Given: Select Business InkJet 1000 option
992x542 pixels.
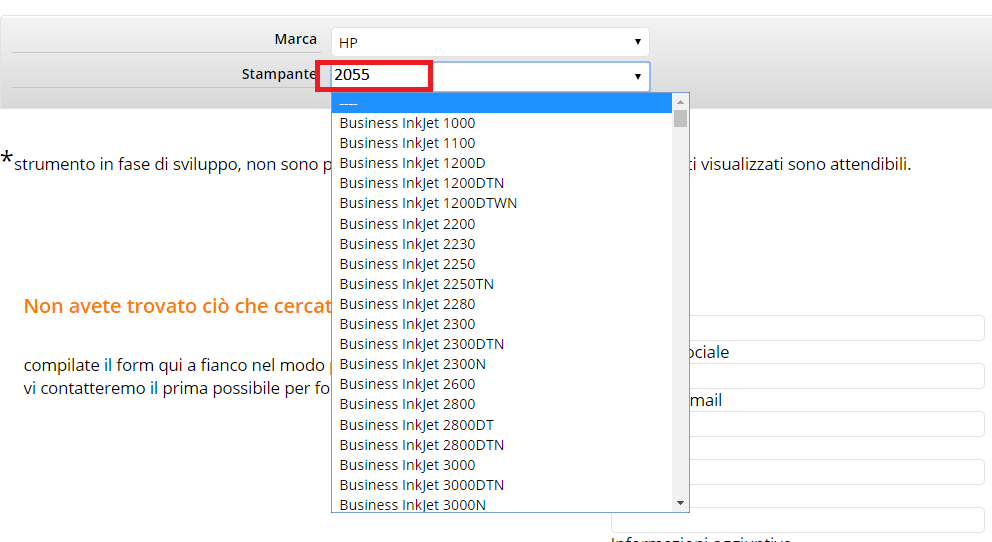Looking at the screenshot, I should coord(408,123).
